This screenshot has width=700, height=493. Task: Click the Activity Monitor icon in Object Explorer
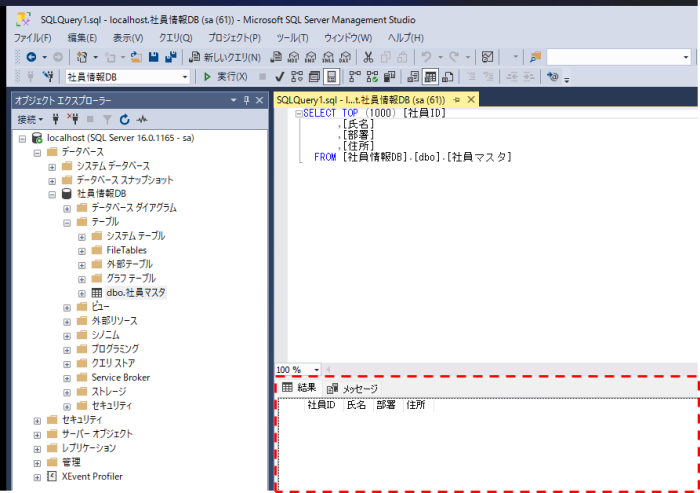pyautogui.click(x=142, y=119)
